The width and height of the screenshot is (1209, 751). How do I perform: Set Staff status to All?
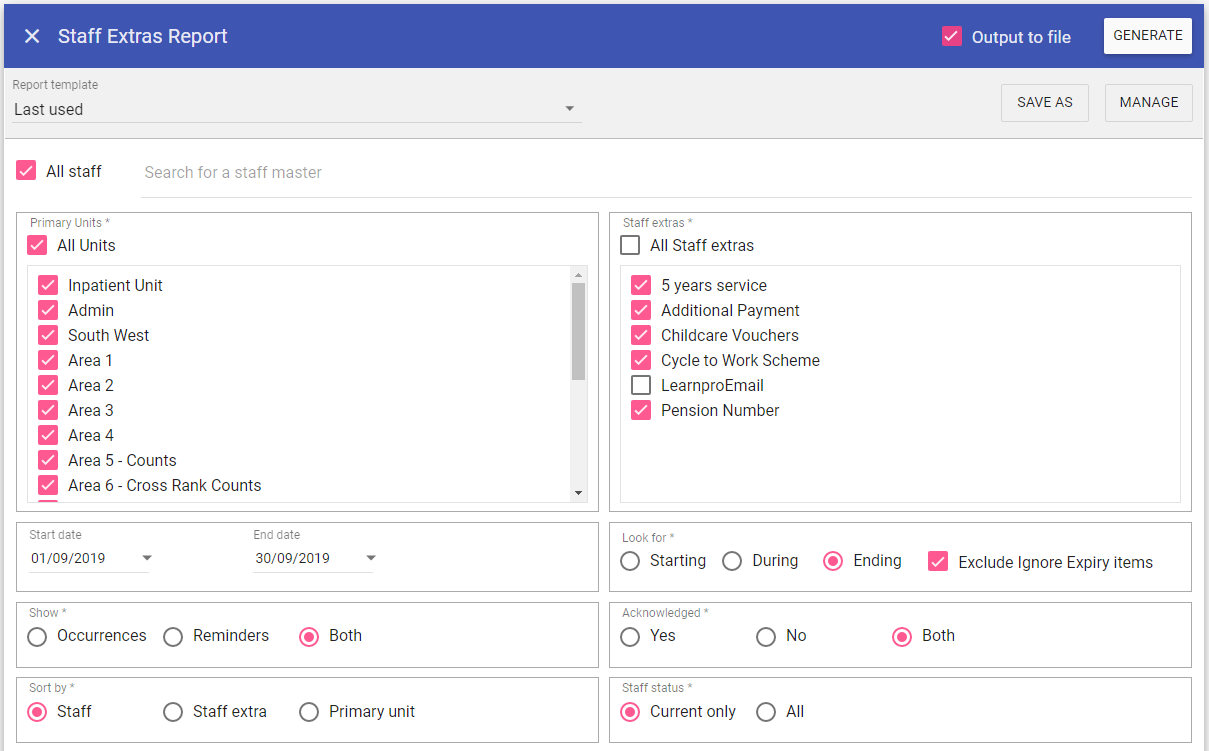tap(766, 712)
